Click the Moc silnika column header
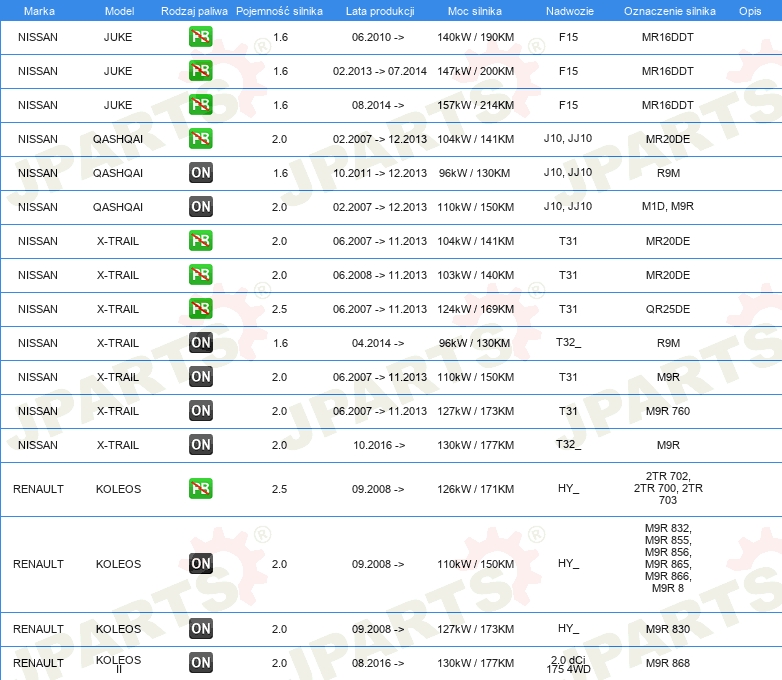This screenshot has height=680, width=782. point(475,11)
